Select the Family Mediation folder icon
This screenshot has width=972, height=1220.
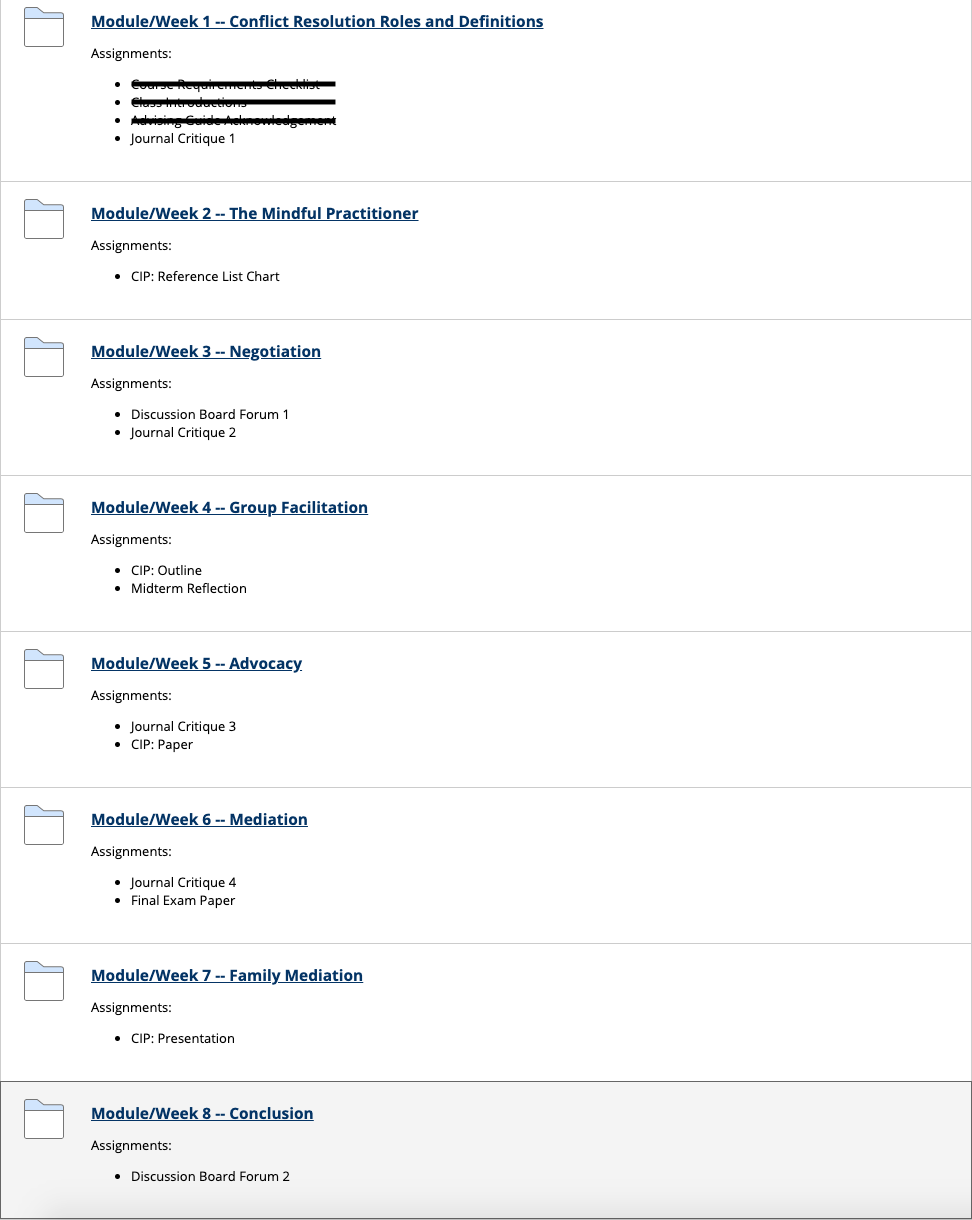44,981
